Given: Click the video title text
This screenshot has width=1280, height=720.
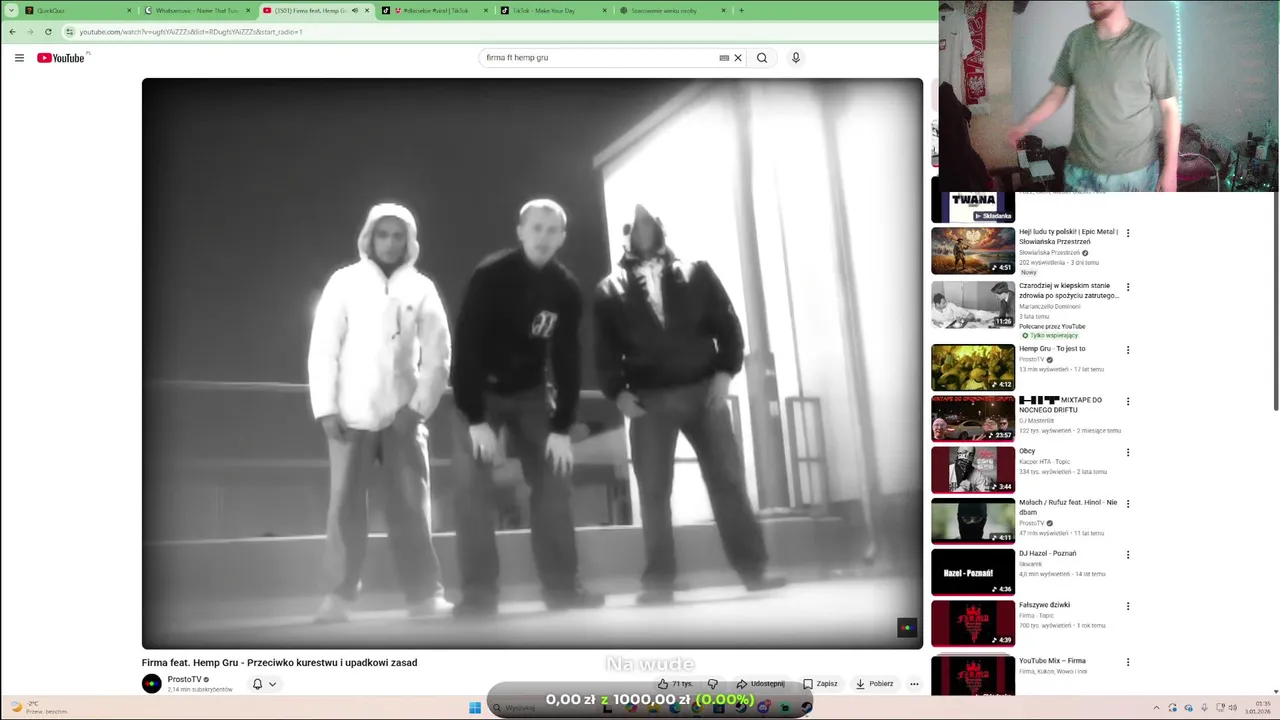Looking at the screenshot, I should [x=279, y=662].
